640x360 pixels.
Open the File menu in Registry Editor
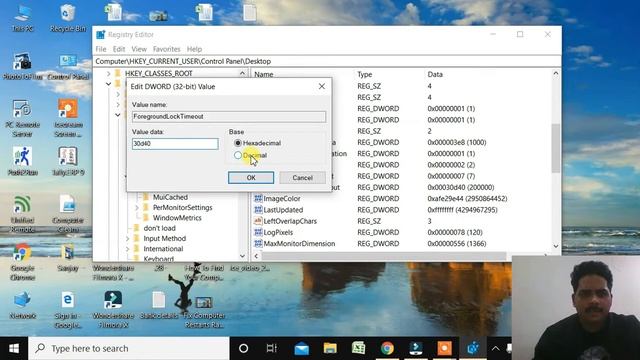point(101,49)
